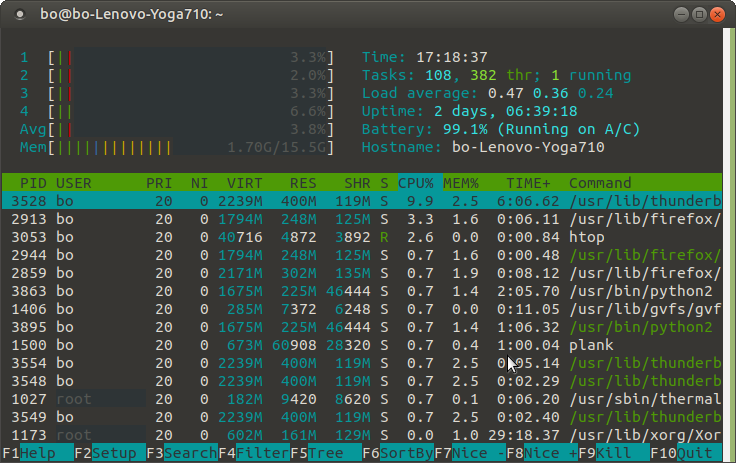Click F7 Nice - button
The image size is (736, 463).
click(x=470, y=453)
